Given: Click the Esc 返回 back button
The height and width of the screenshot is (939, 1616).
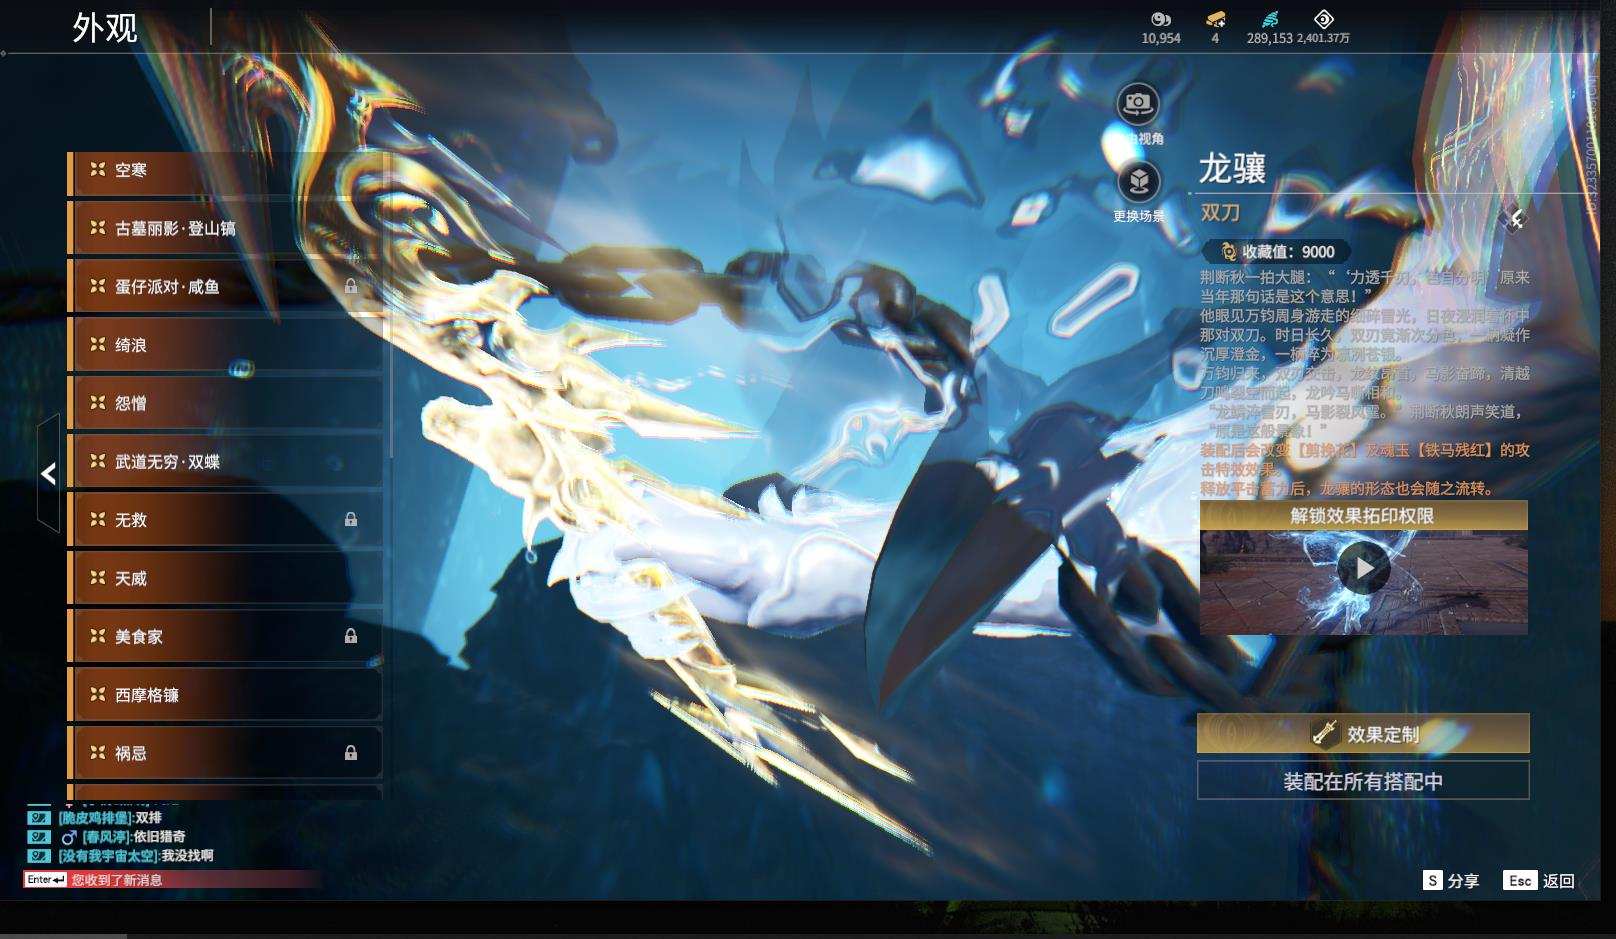Looking at the screenshot, I should click(x=1539, y=881).
